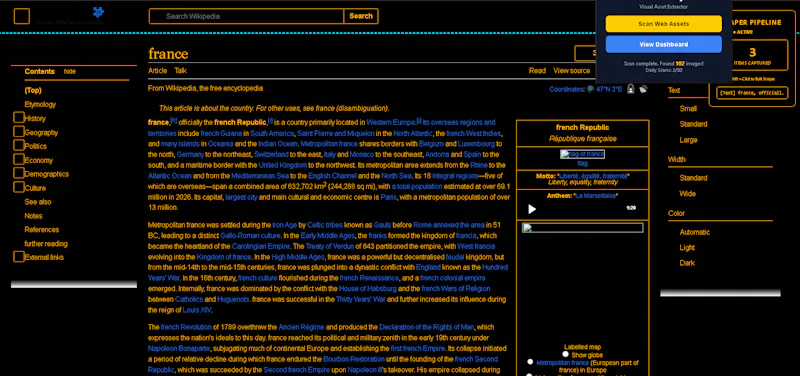This screenshot has height=376, width=800.
Task: Click the broken map image placeholder
Action: tap(582, 228)
